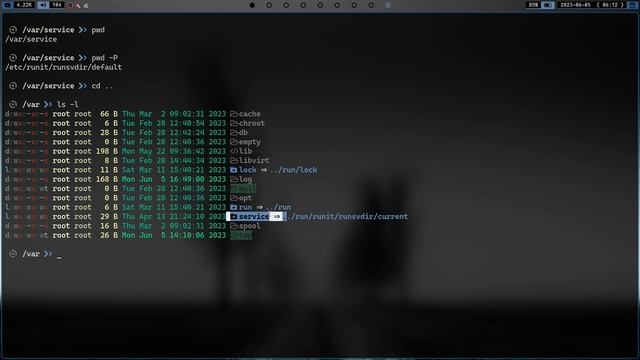Click the 'ls -l' command text
This screenshot has height=360, width=640.
tap(68, 104)
